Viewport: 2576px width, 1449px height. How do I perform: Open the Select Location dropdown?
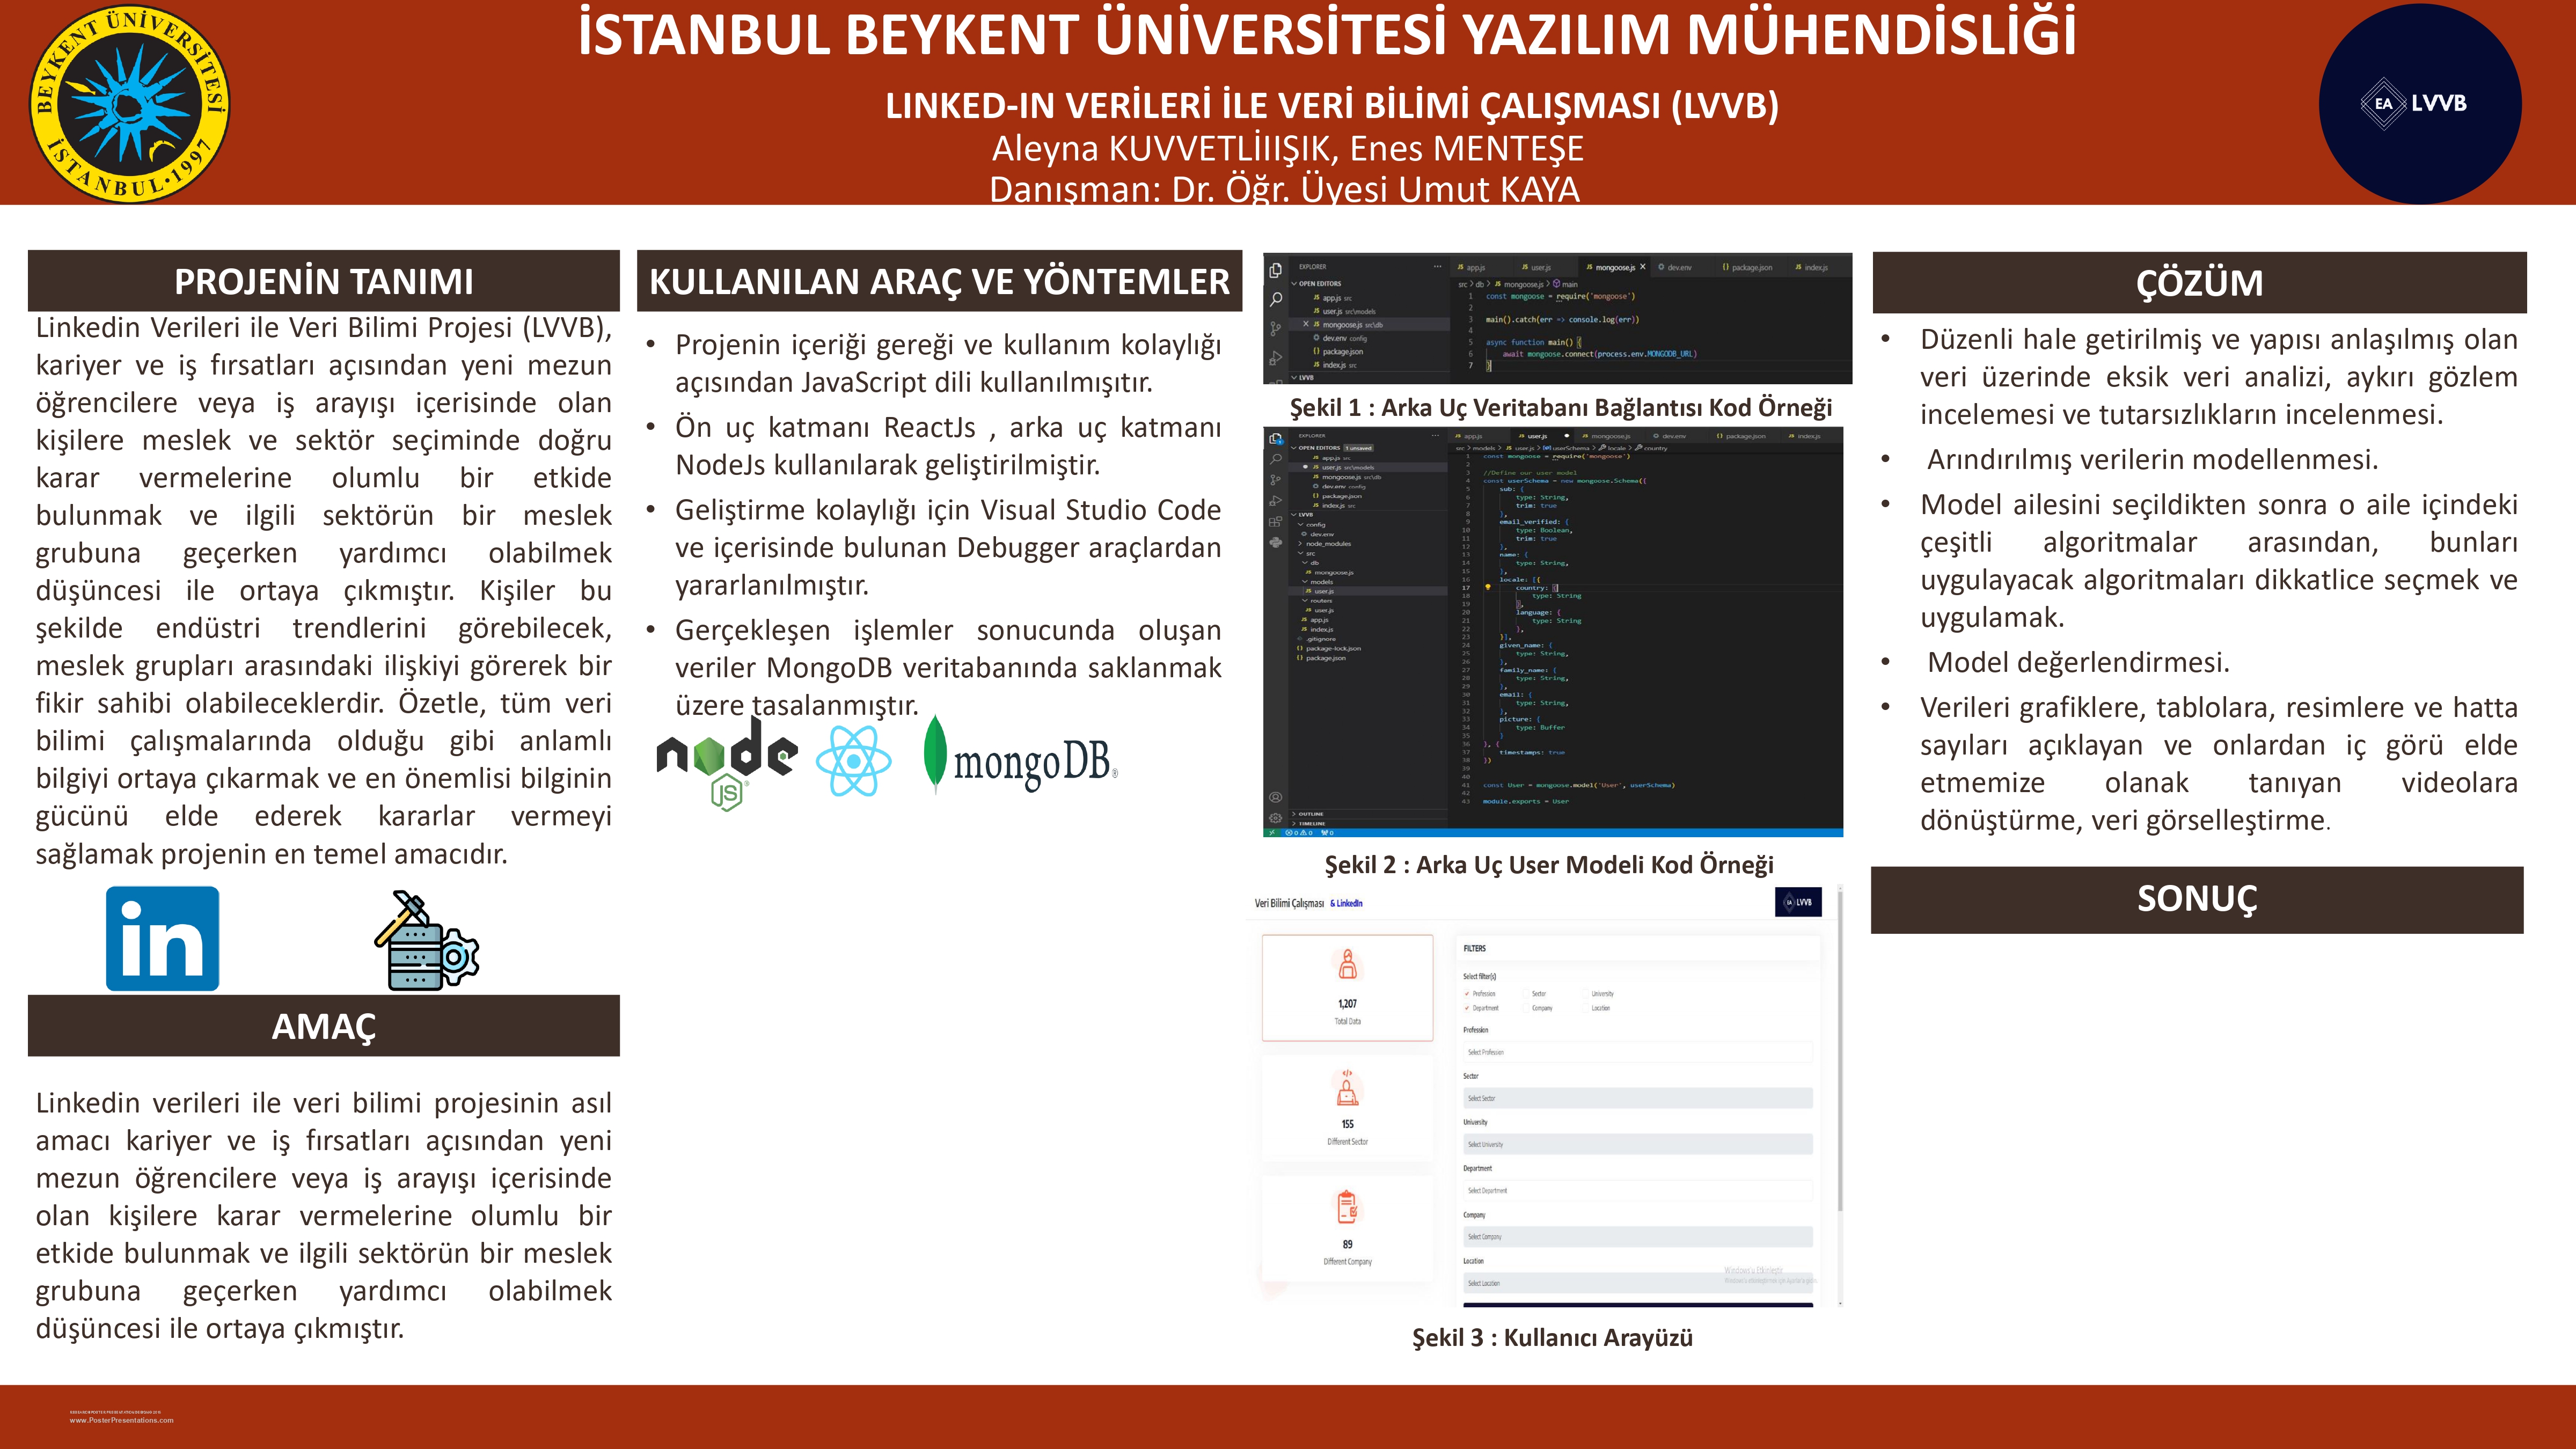tap(1639, 1283)
